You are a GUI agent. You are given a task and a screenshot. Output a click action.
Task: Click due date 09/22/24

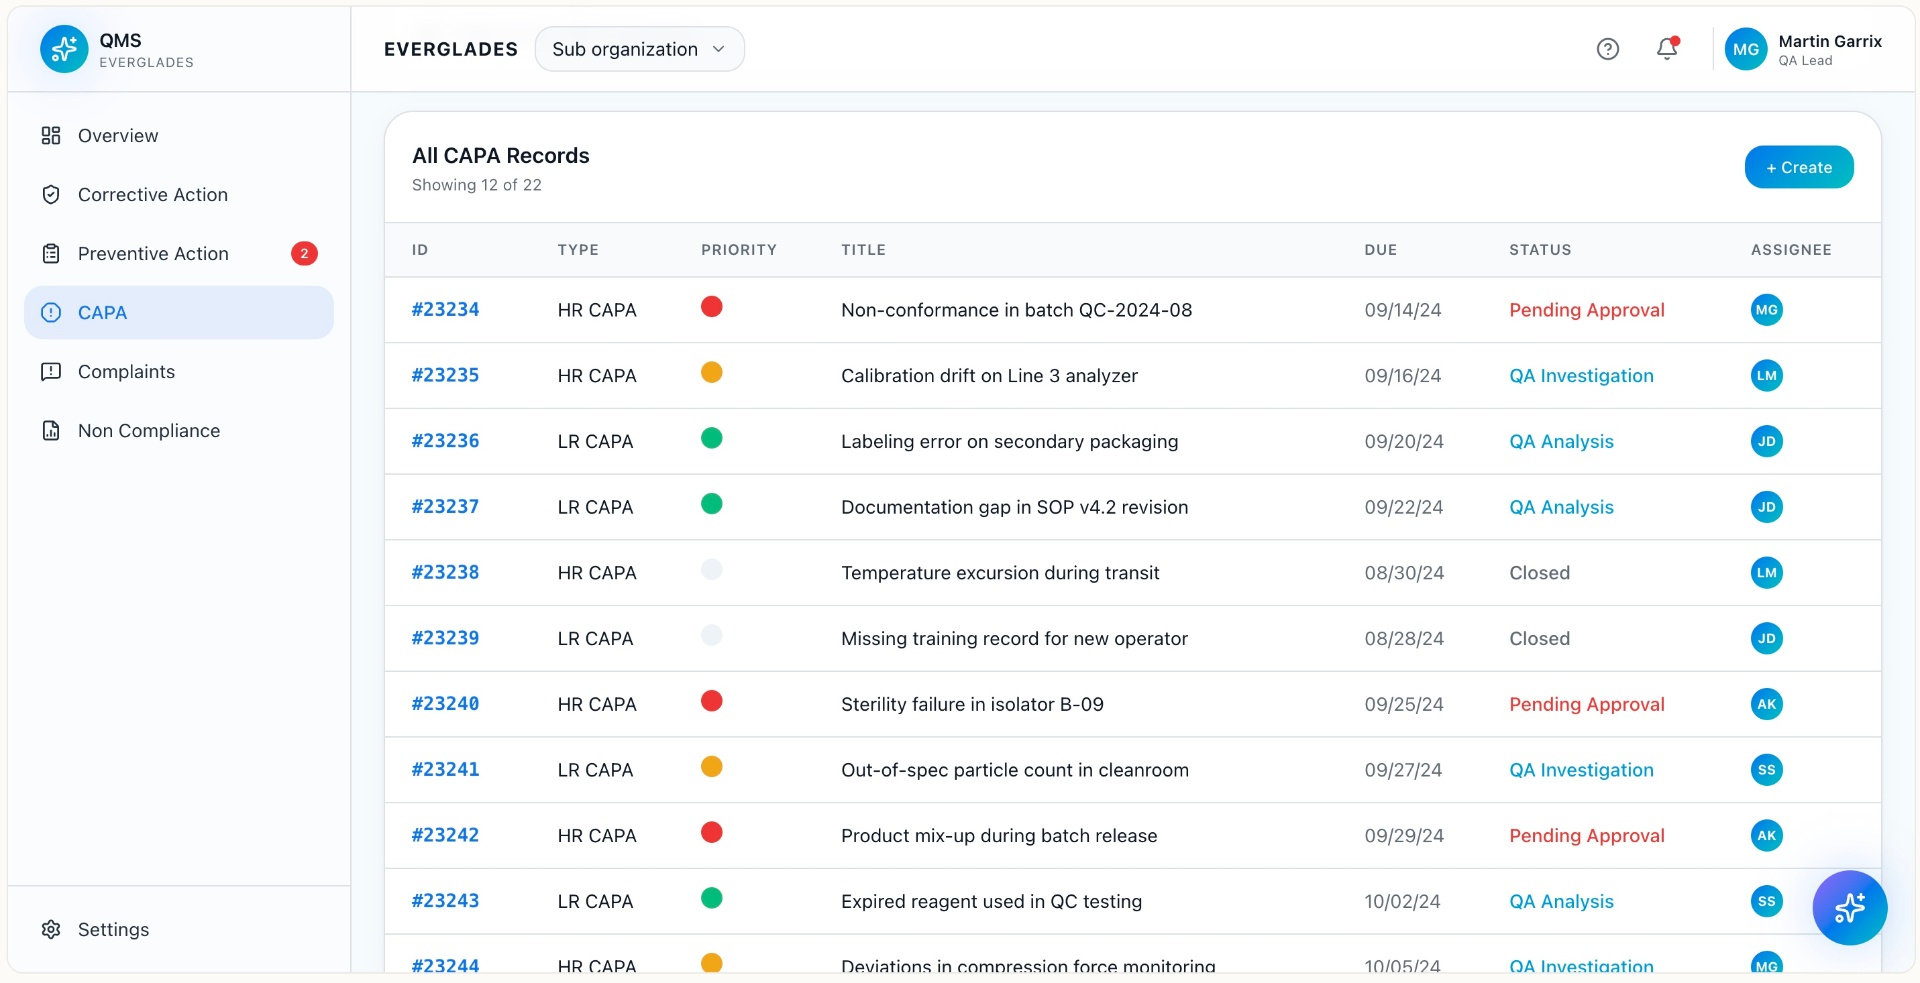(1403, 507)
